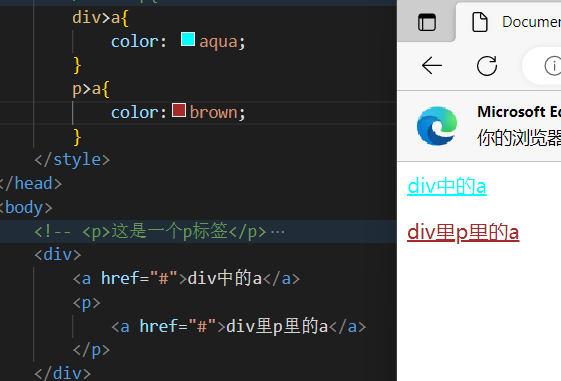Place cursor in 'div>a{' selector line
Viewport: 561px width, 381px height.
tap(100, 18)
